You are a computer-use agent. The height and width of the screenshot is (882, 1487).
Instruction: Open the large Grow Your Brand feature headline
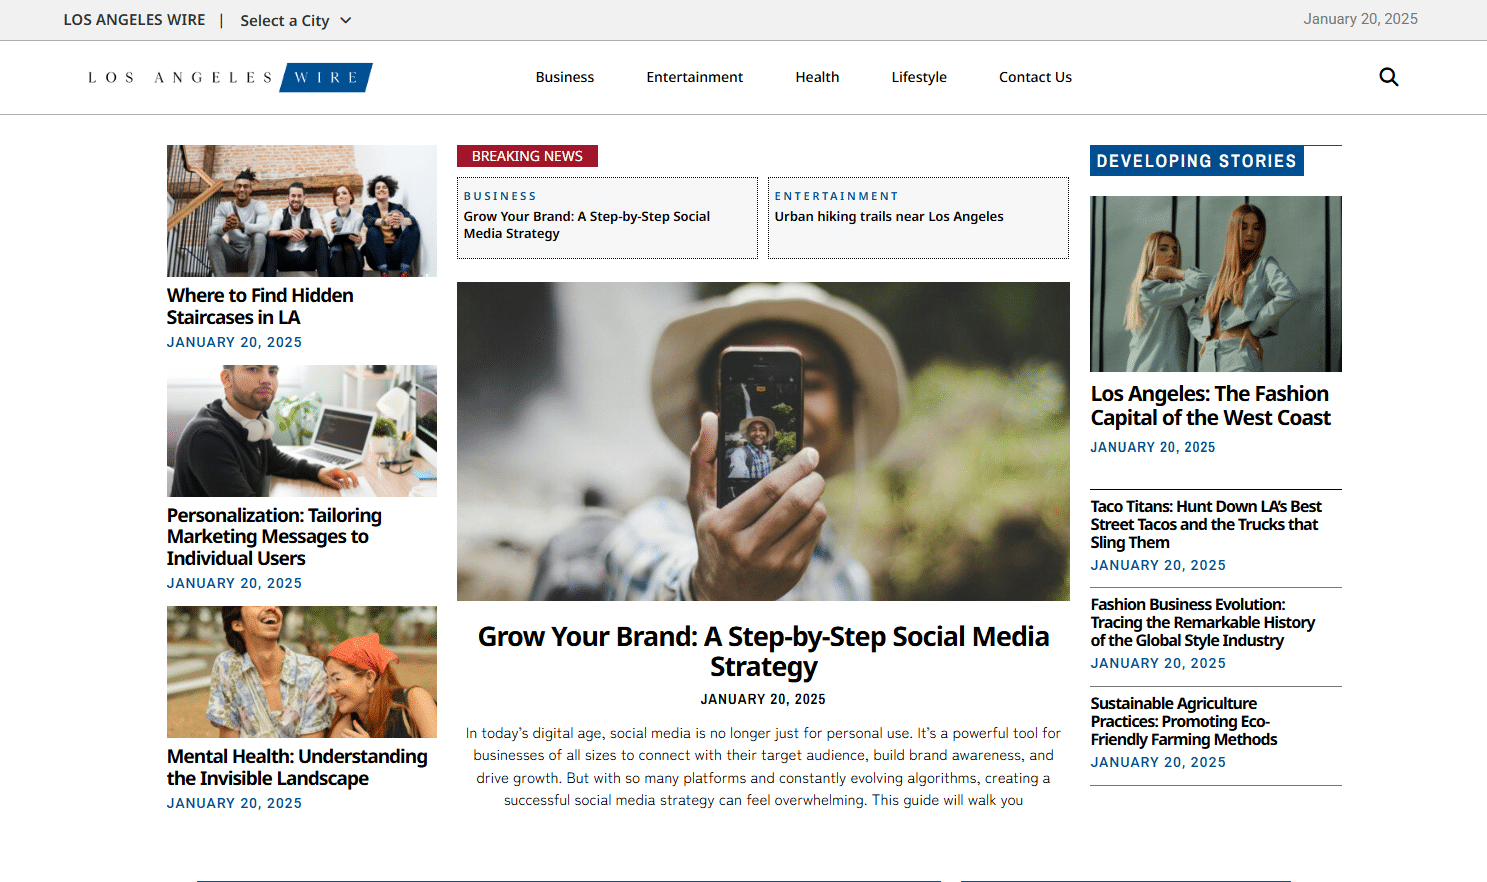(763, 651)
